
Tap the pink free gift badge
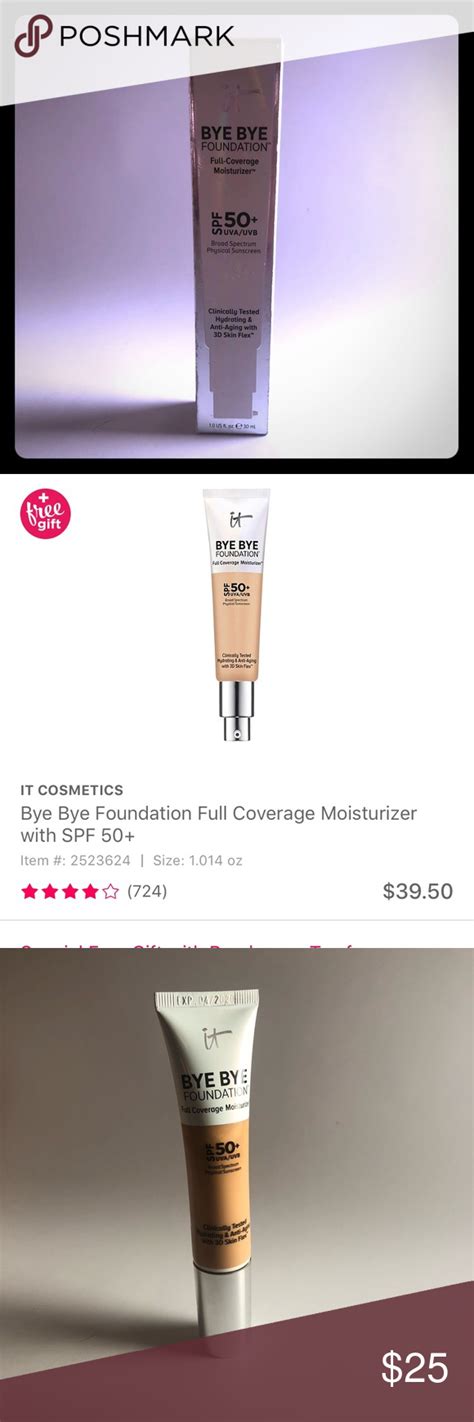pyautogui.click(x=45, y=514)
